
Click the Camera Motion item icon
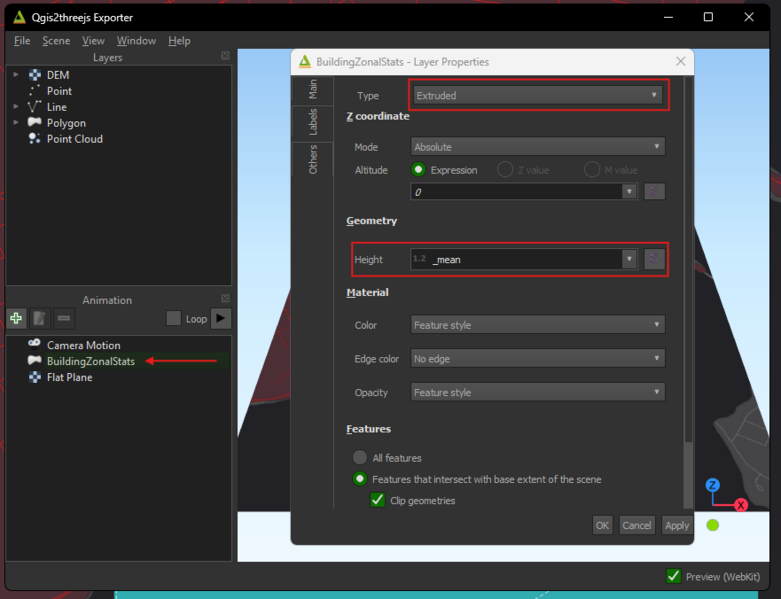point(34,345)
